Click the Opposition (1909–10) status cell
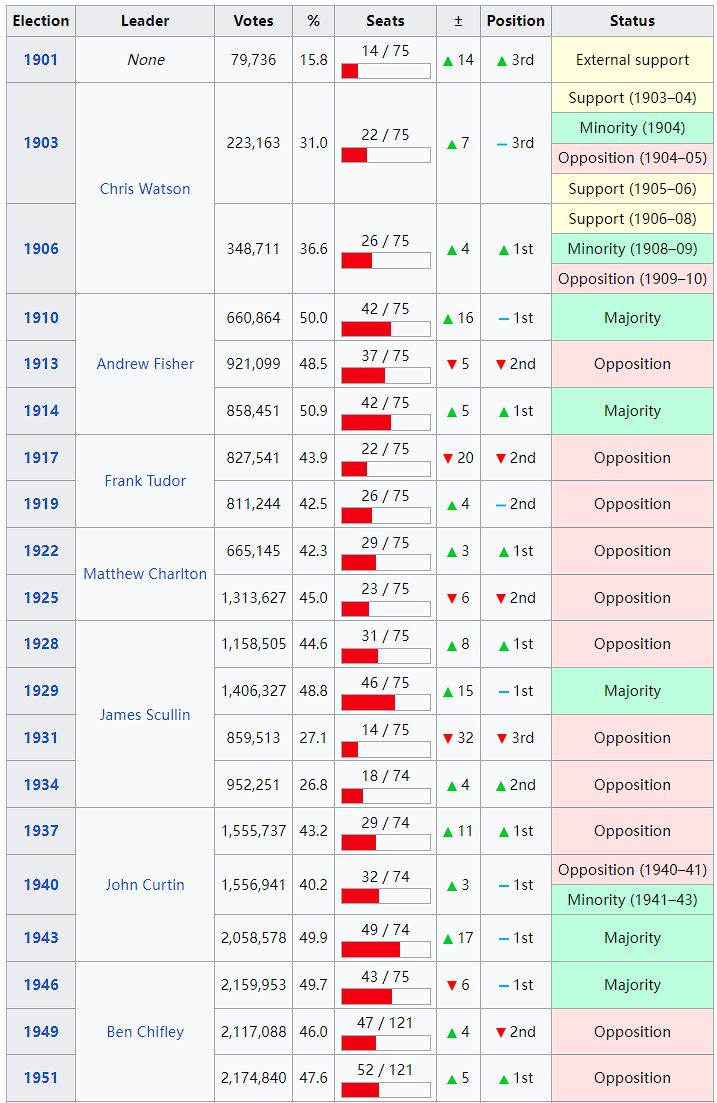The height and width of the screenshot is (1103, 717). pos(632,279)
